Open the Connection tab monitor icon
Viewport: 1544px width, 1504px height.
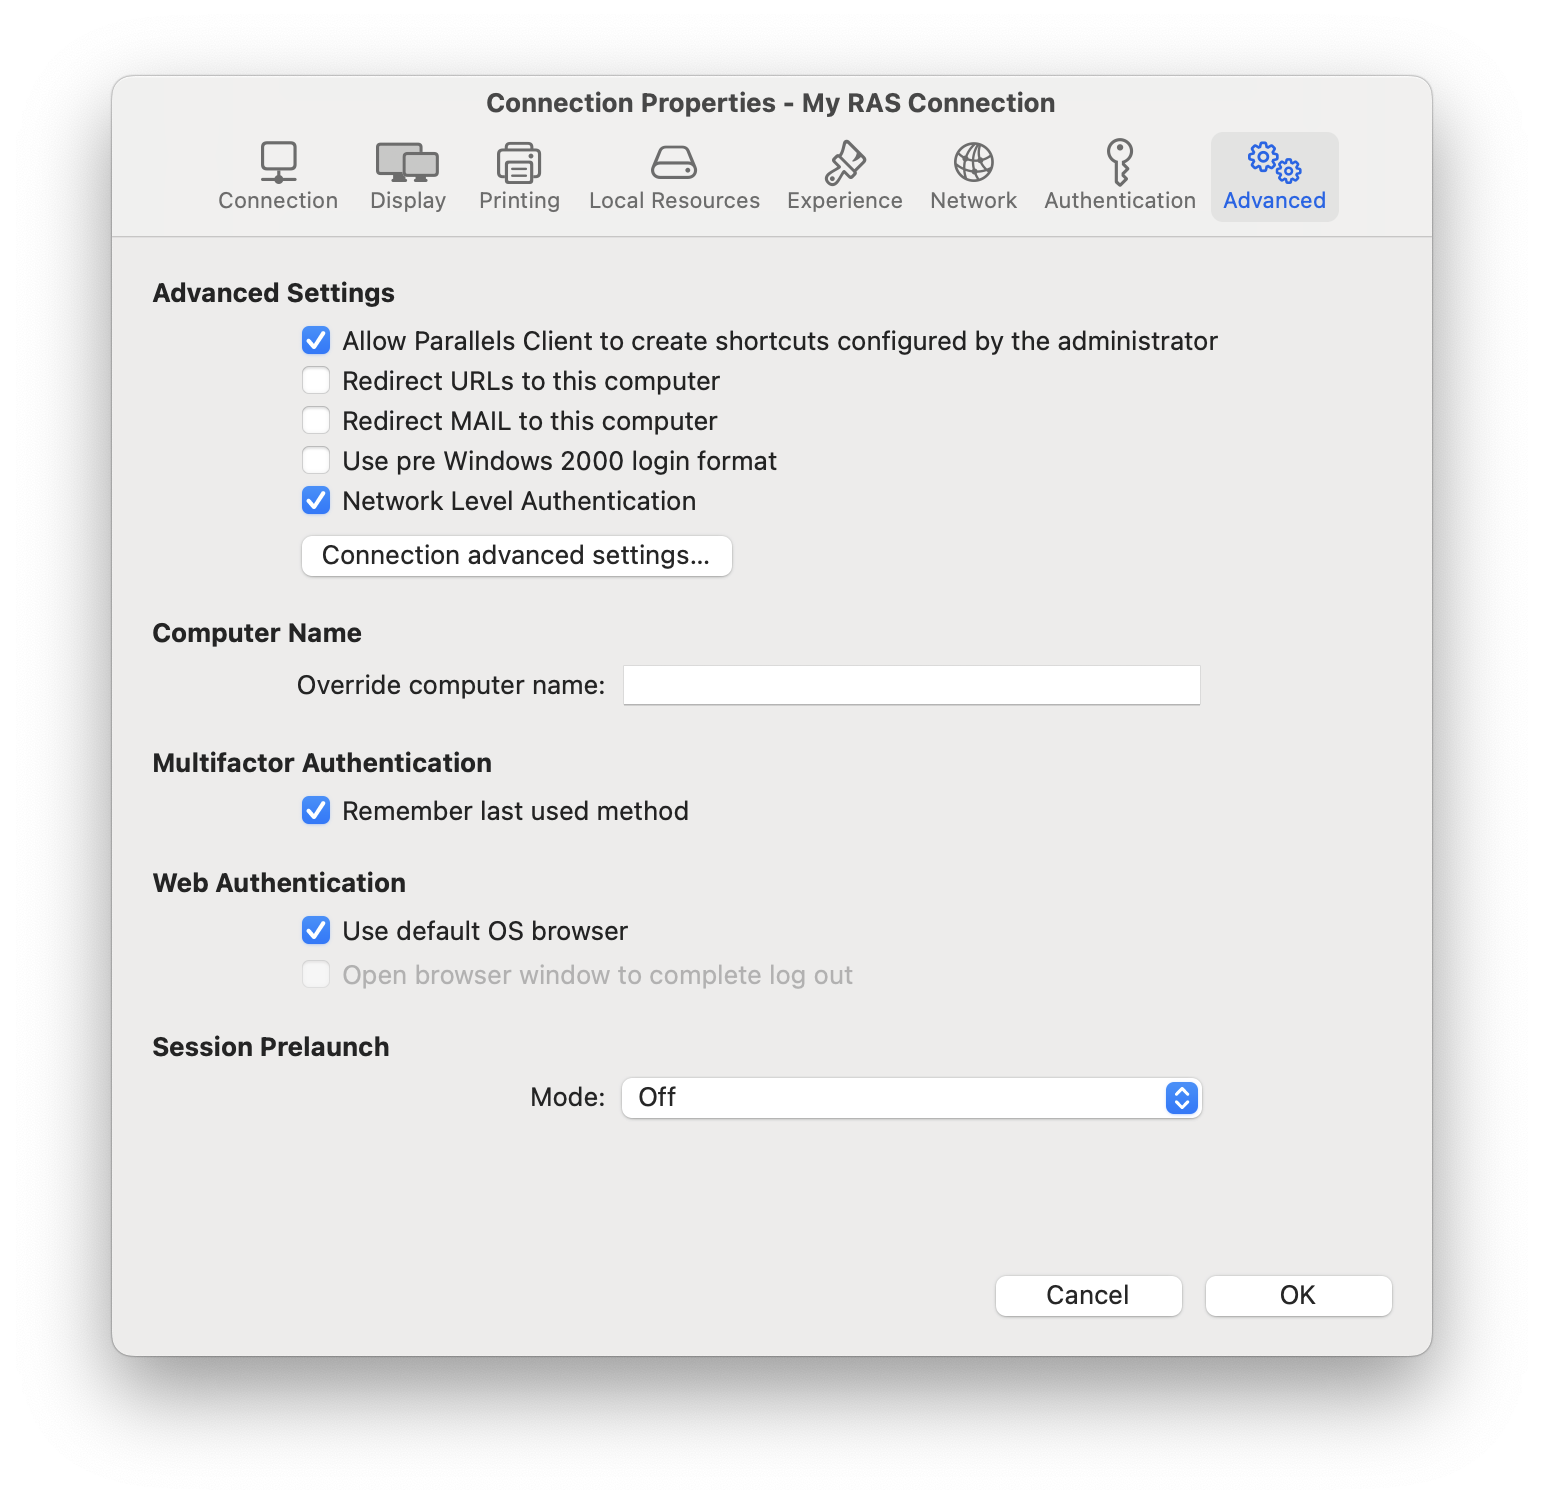coord(278,162)
